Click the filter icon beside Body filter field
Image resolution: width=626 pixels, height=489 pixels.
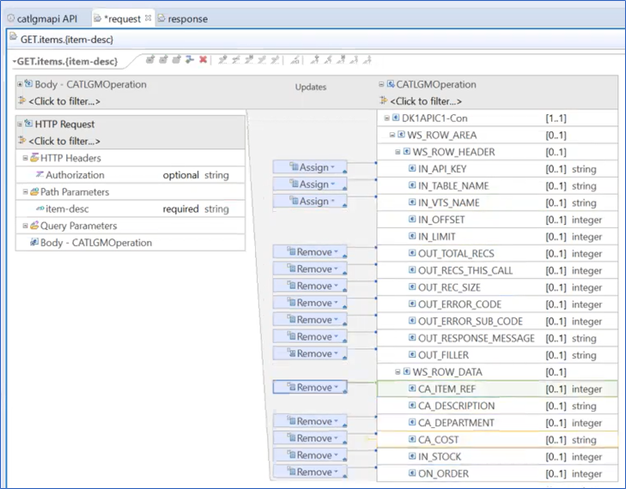click(22, 101)
